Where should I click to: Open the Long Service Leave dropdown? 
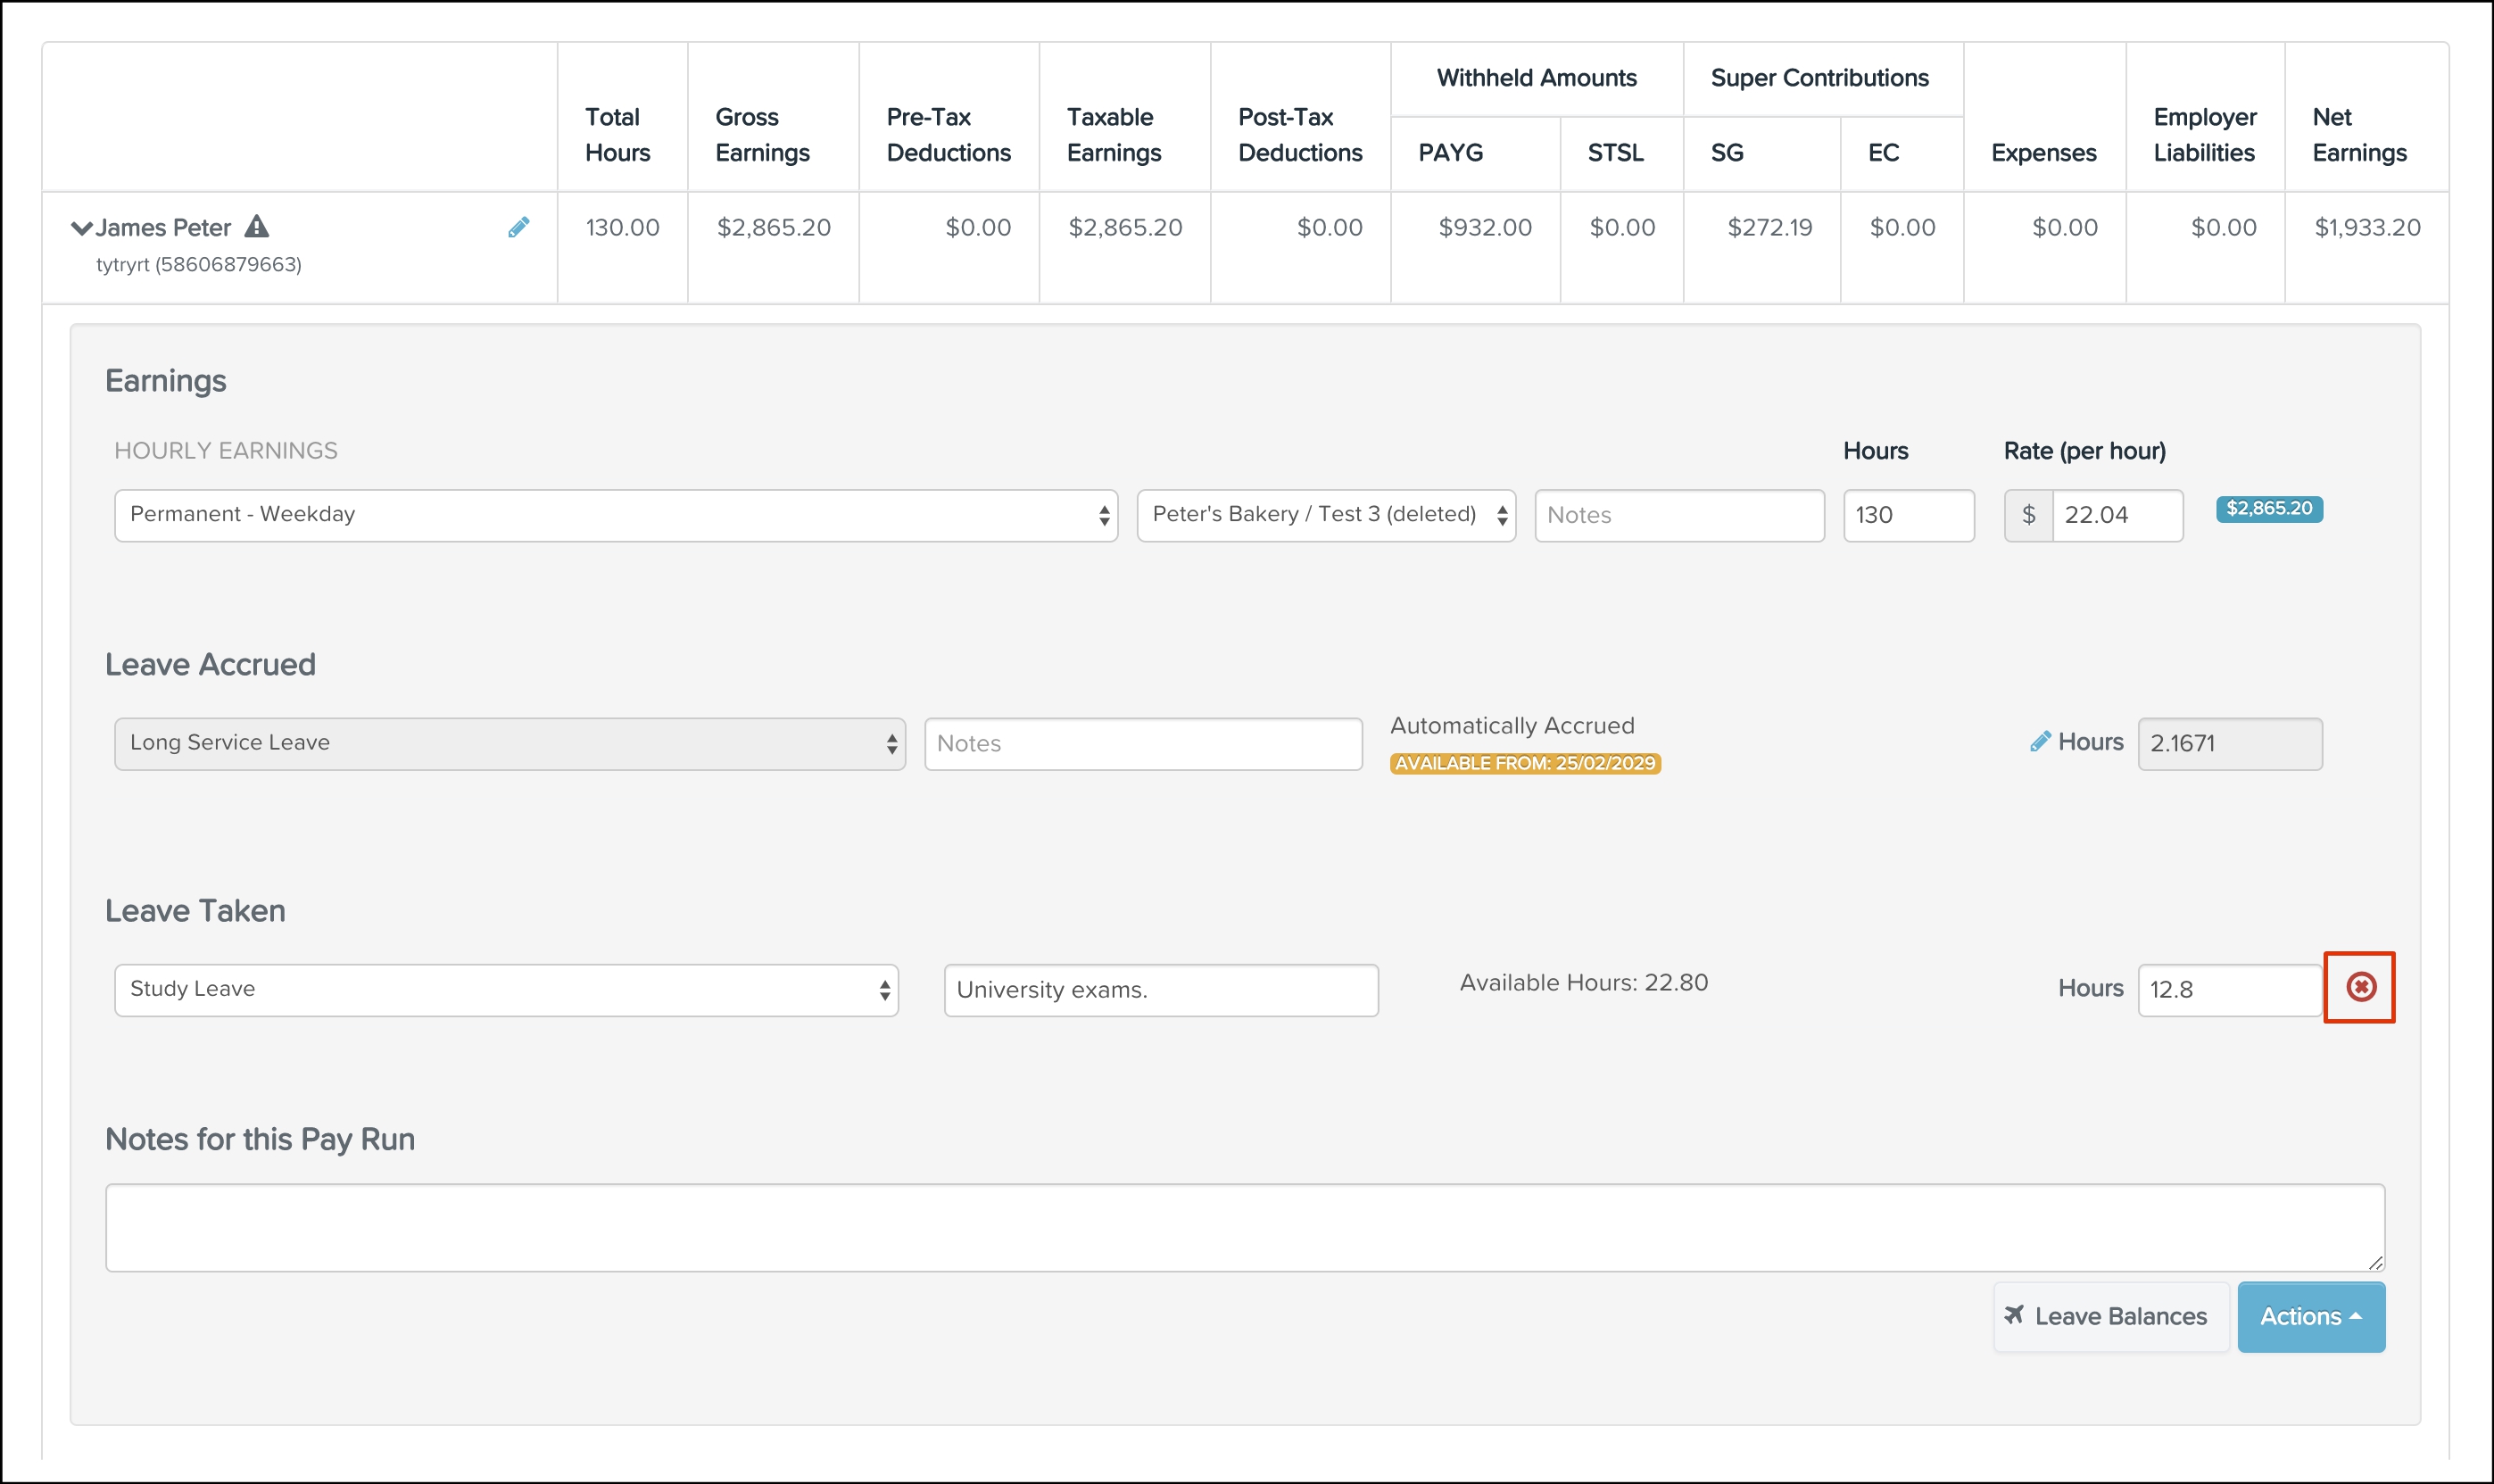509,743
